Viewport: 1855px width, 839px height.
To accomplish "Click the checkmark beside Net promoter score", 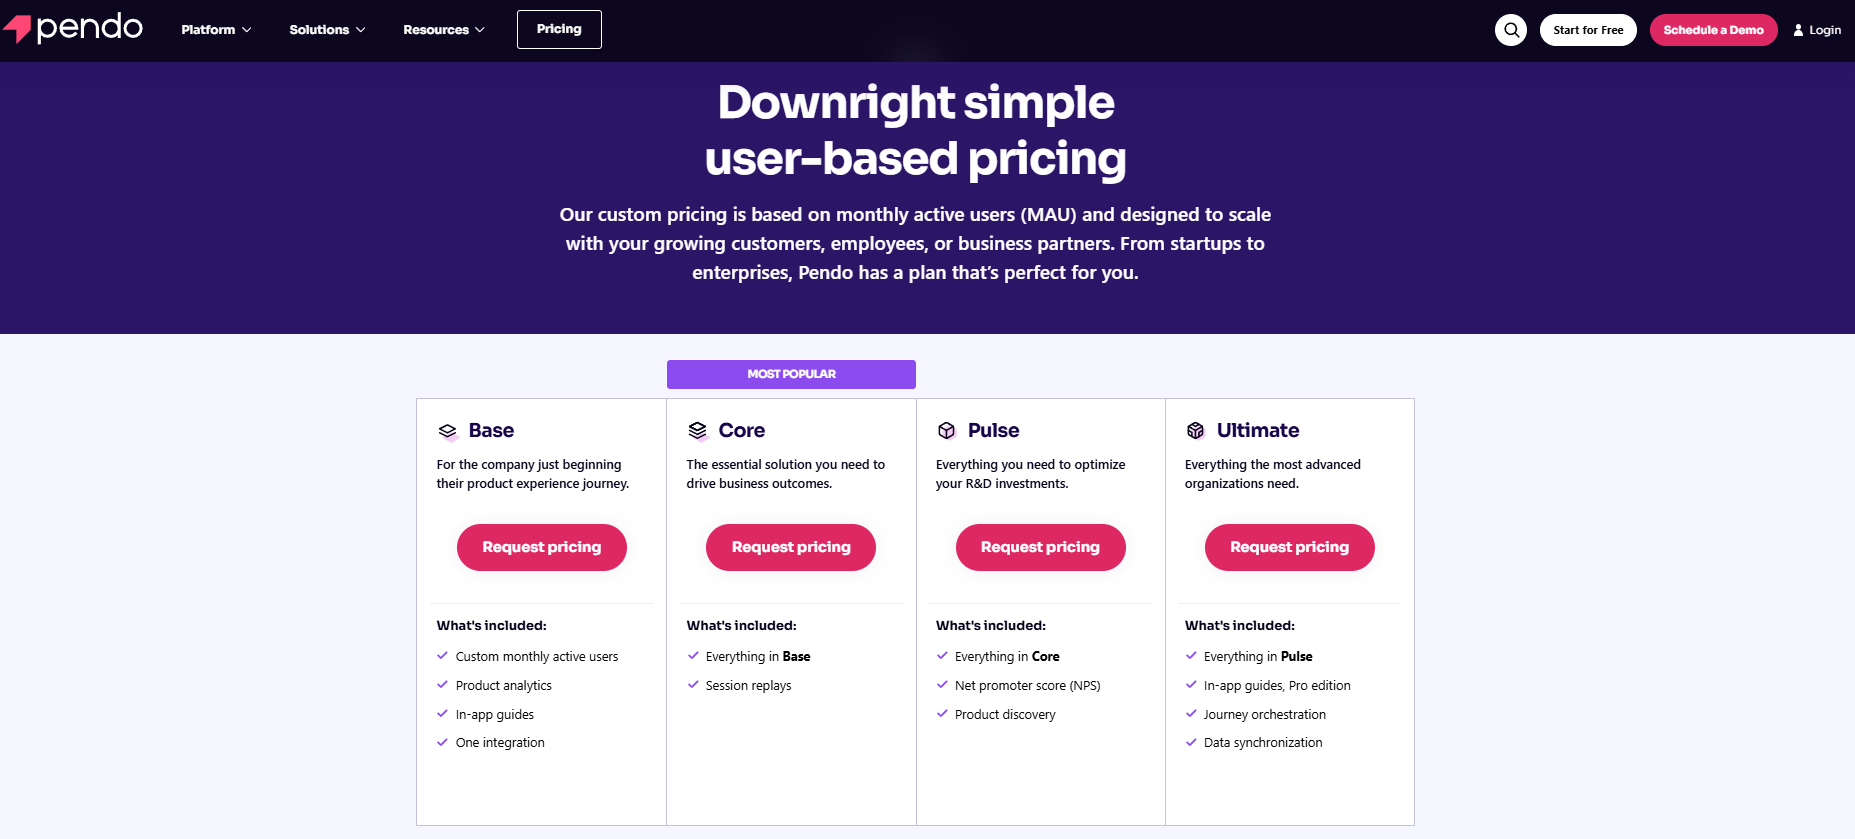I will click(x=942, y=685).
